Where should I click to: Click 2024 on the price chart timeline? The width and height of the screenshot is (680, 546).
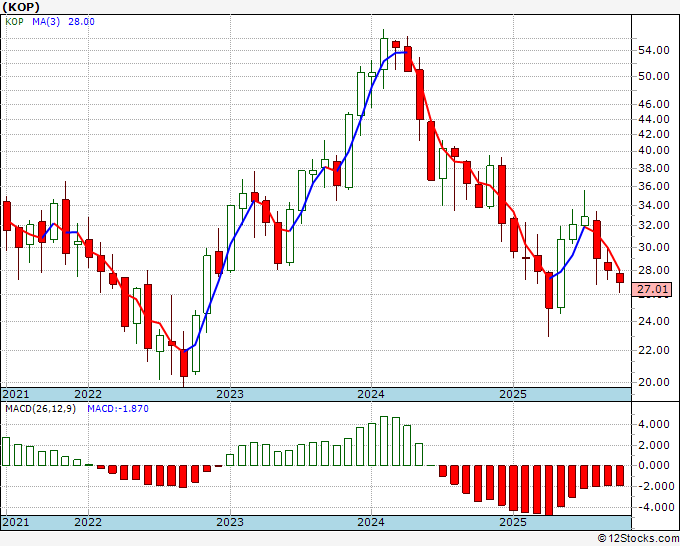[x=371, y=394]
